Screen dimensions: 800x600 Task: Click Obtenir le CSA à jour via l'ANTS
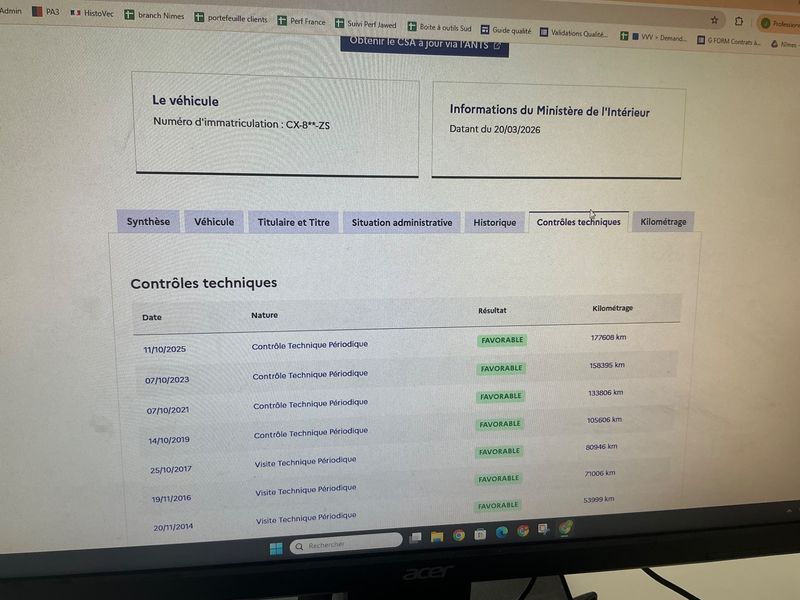point(424,44)
